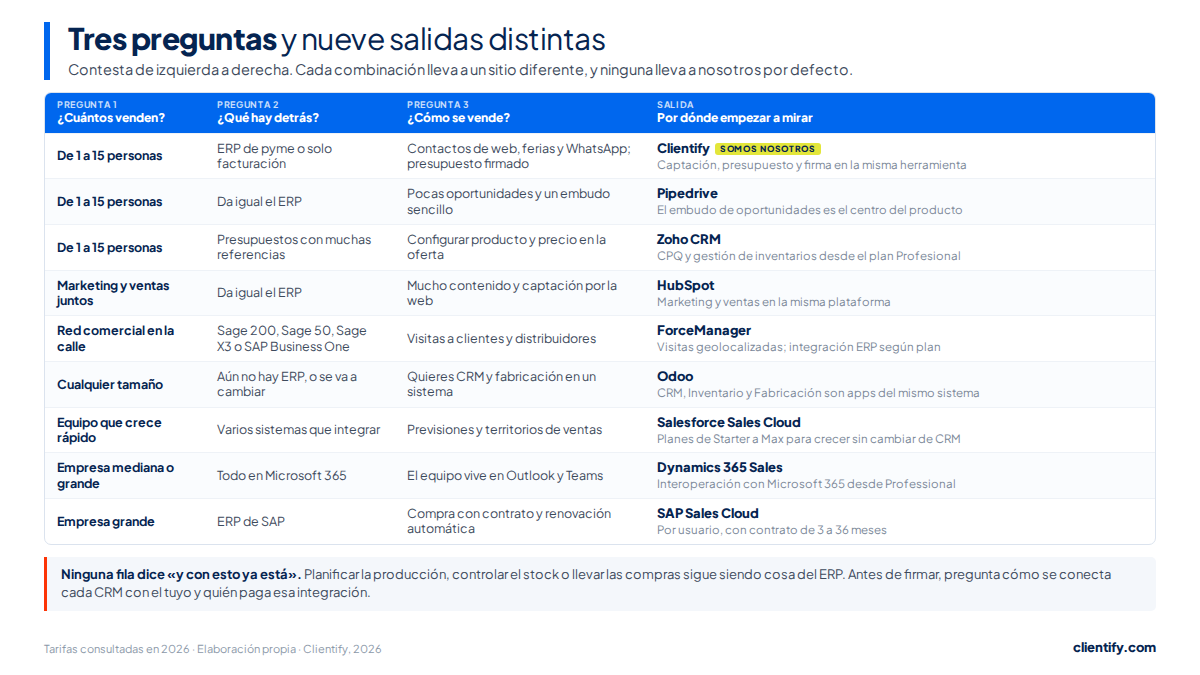This screenshot has width=1200, height=675.
Task: Click 'Visitas geolocalizadas; integración ERP según plan'
Action: pyautogui.click(x=799, y=347)
